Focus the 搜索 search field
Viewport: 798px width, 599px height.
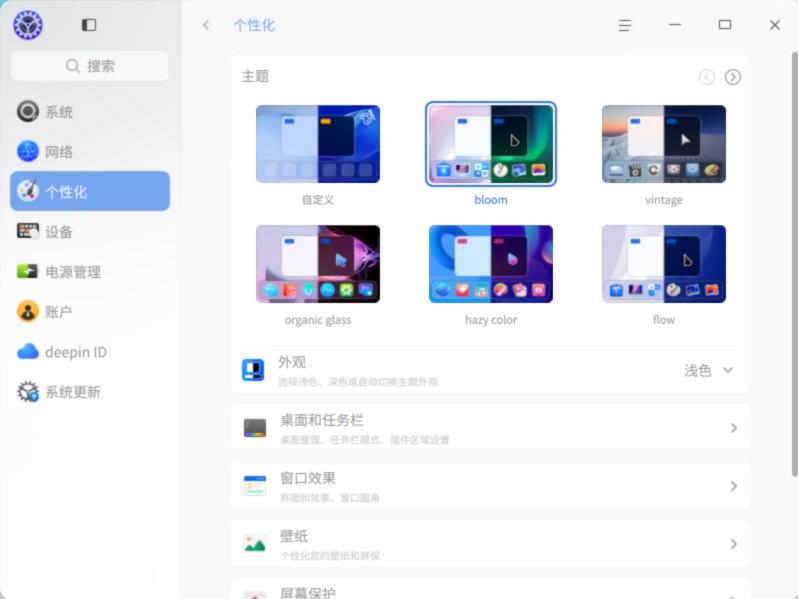90,66
